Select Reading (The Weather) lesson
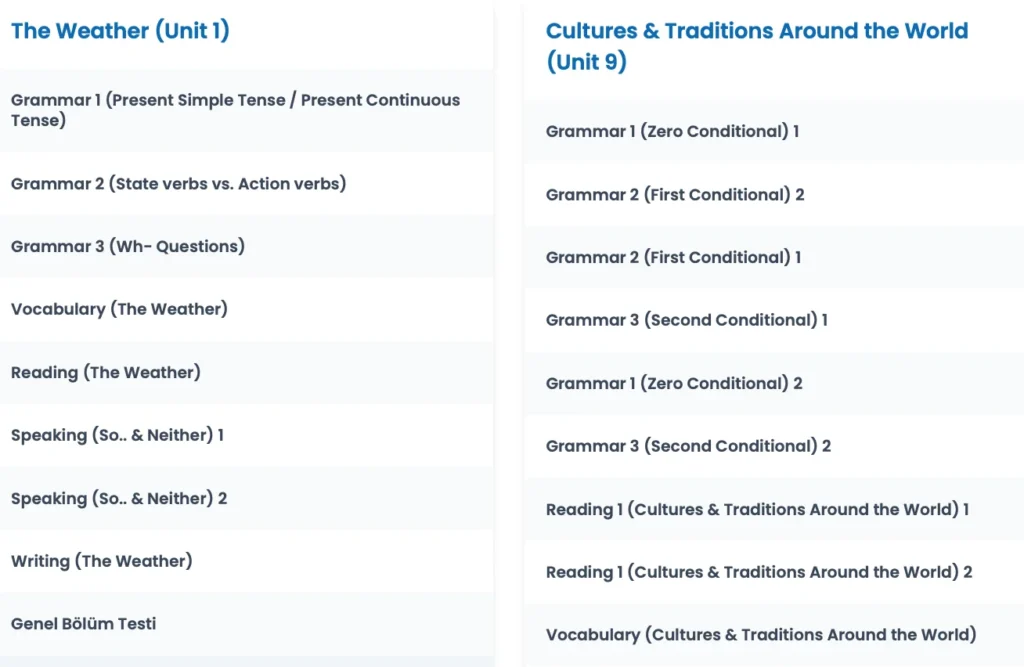This screenshot has width=1024, height=667. pyautogui.click(x=247, y=372)
